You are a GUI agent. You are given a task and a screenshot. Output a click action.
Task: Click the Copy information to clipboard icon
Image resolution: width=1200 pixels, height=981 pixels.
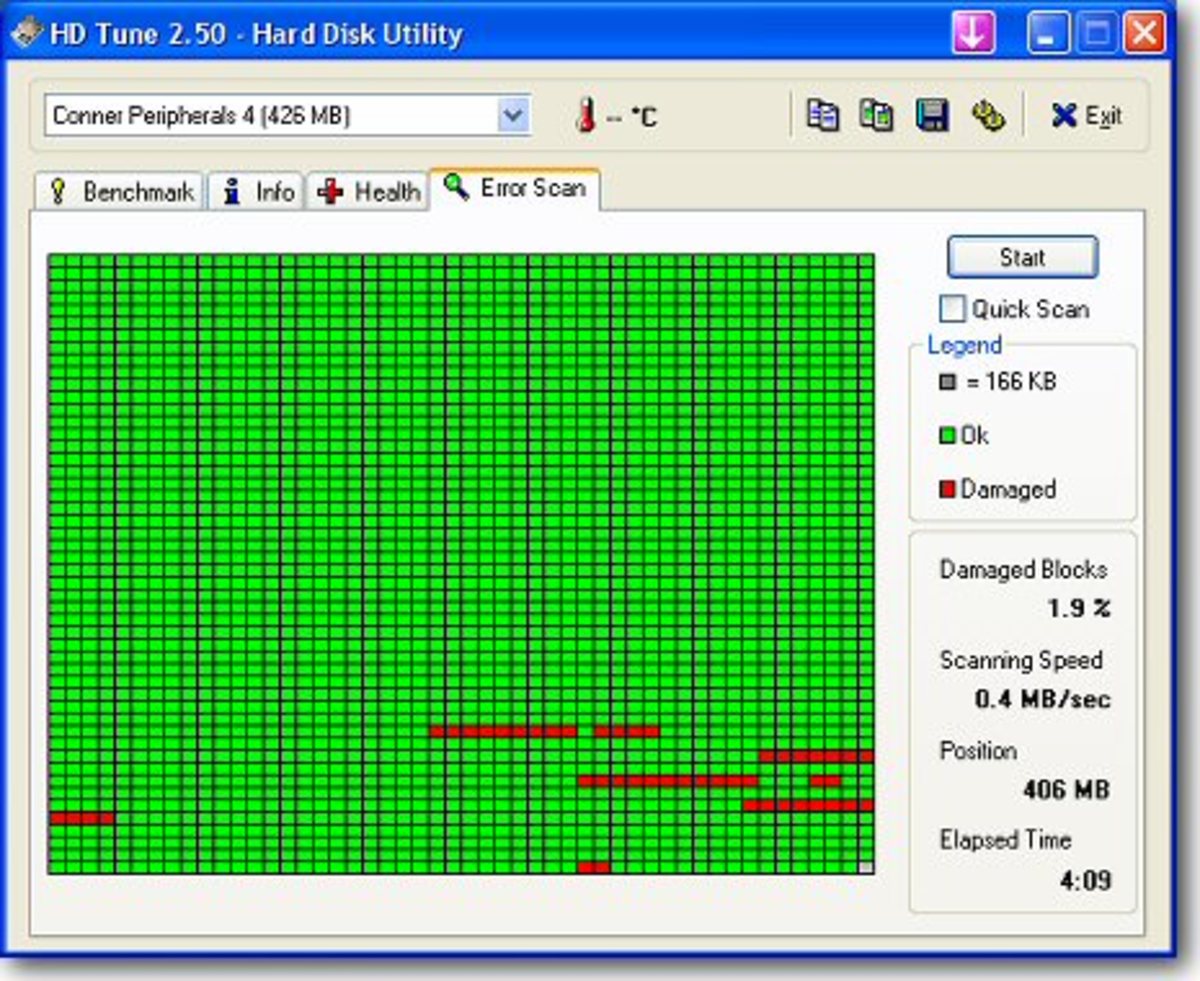click(x=824, y=116)
